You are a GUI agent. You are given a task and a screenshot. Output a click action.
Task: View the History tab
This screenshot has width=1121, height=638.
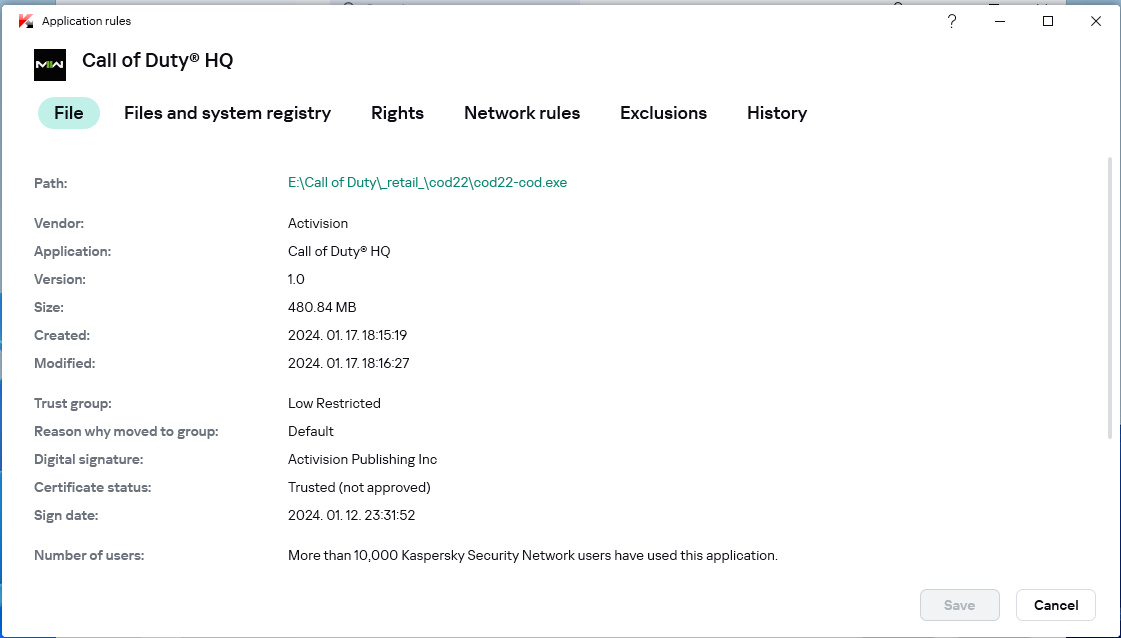pos(777,113)
